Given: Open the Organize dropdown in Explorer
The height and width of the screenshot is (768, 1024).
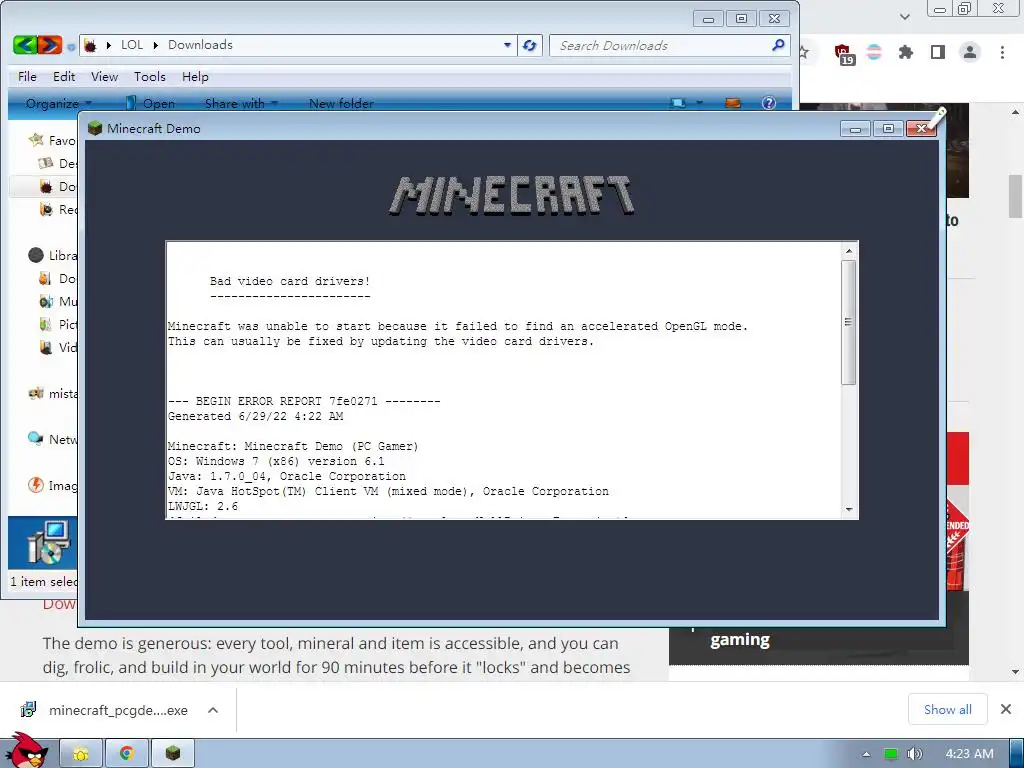Looking at the screenshot, I should pos(58,103).
